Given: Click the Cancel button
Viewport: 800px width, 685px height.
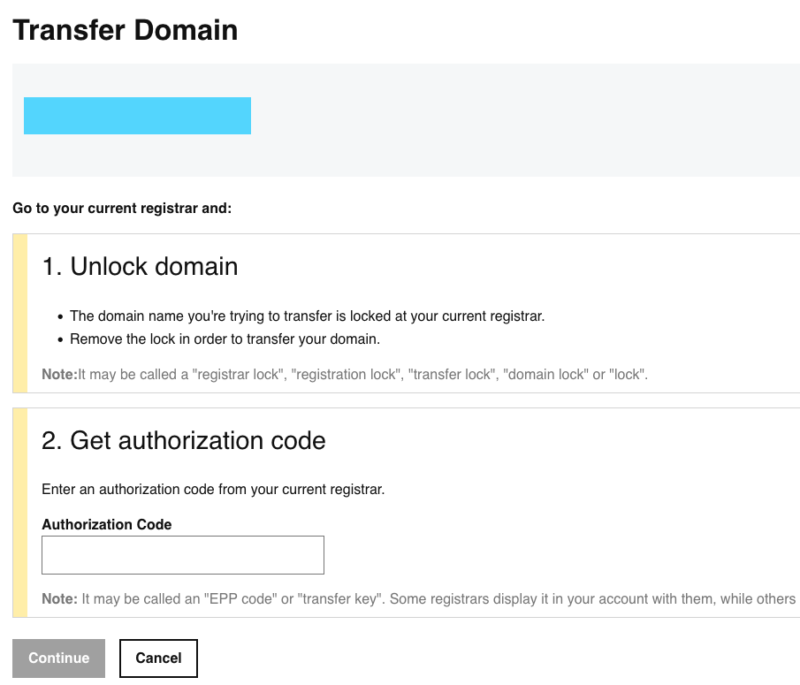Looking at the screenshot, I should [158, 658].
